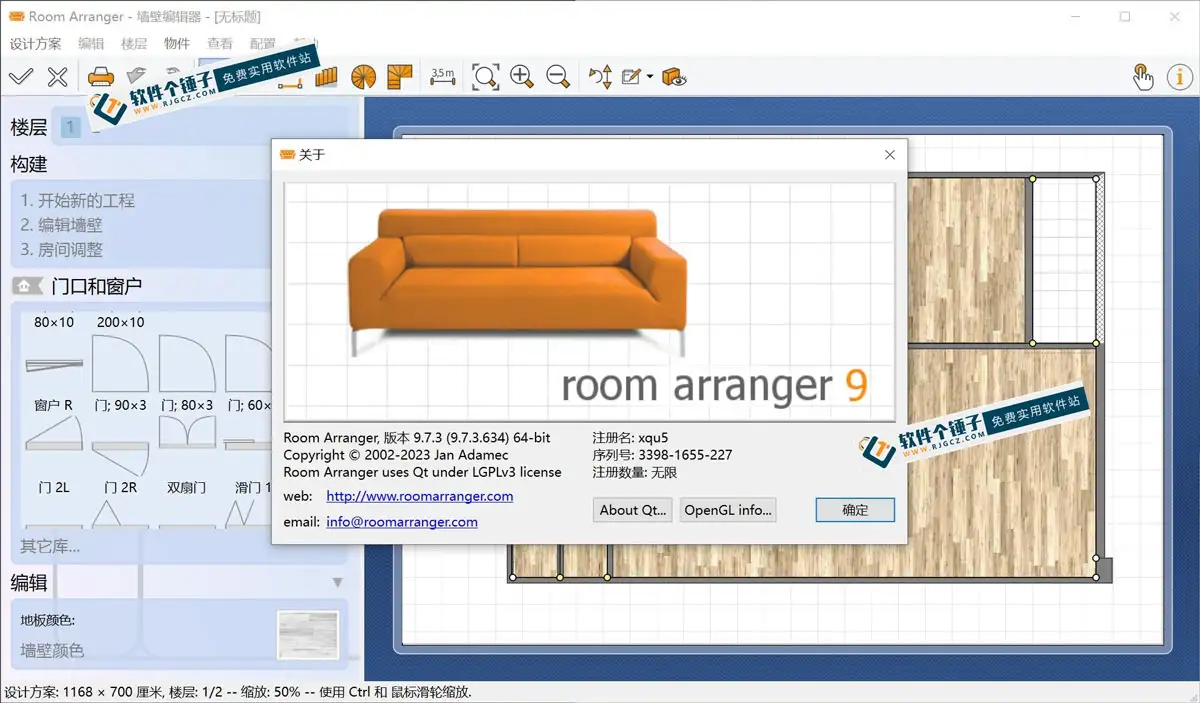Image resolution: width=1200 pixels, height=703 pixels.
Task: Click step 2. 编辑墙壁
Action: pos(61,225)
